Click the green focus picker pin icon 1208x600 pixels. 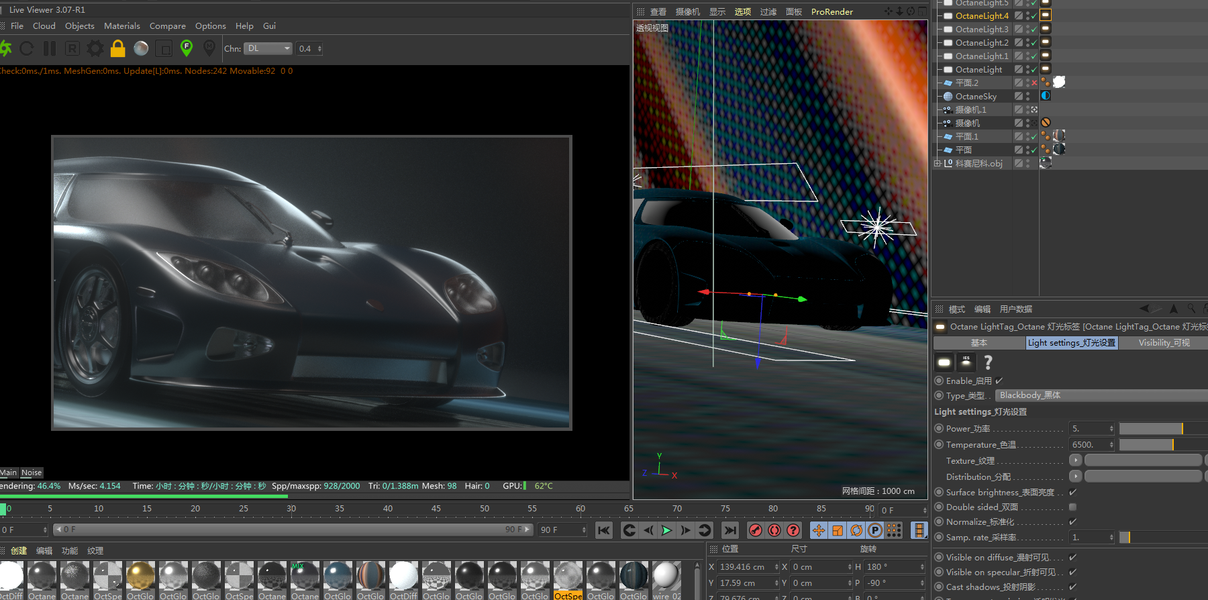pos(186,48)
